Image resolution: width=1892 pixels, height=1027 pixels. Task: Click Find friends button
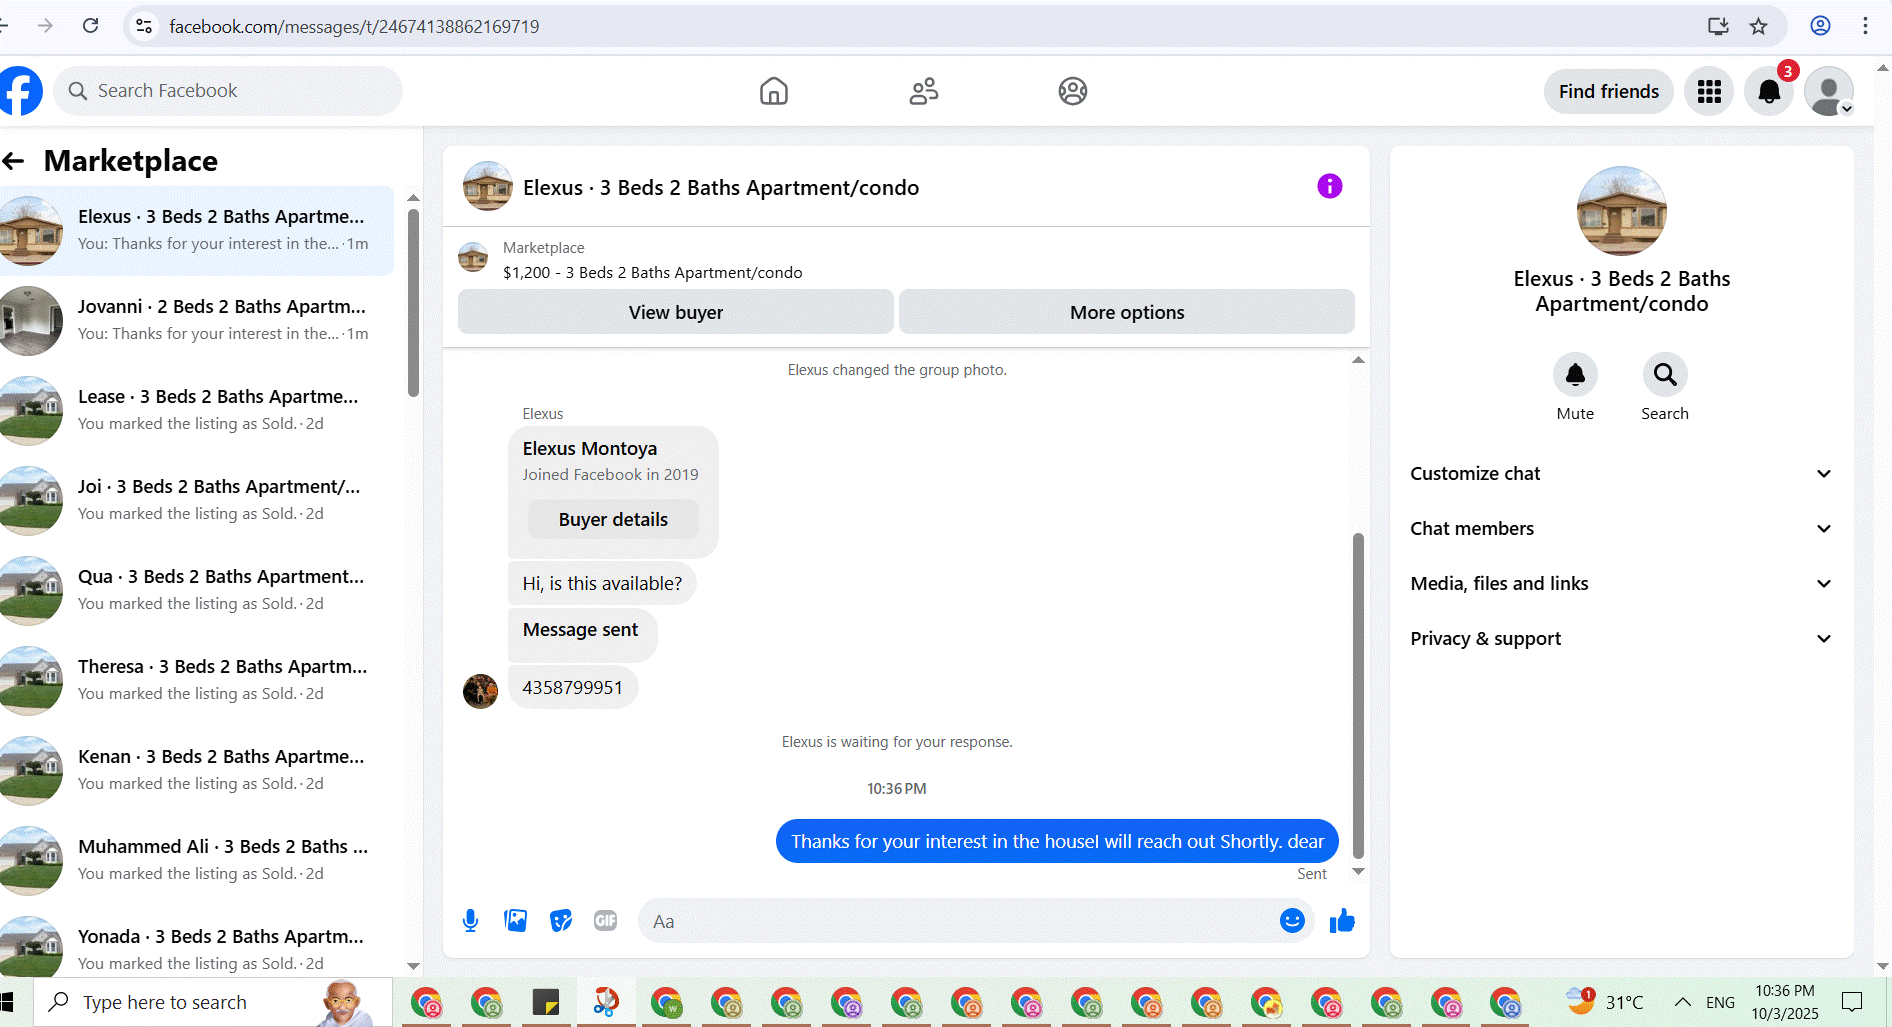coord(1608,92)
